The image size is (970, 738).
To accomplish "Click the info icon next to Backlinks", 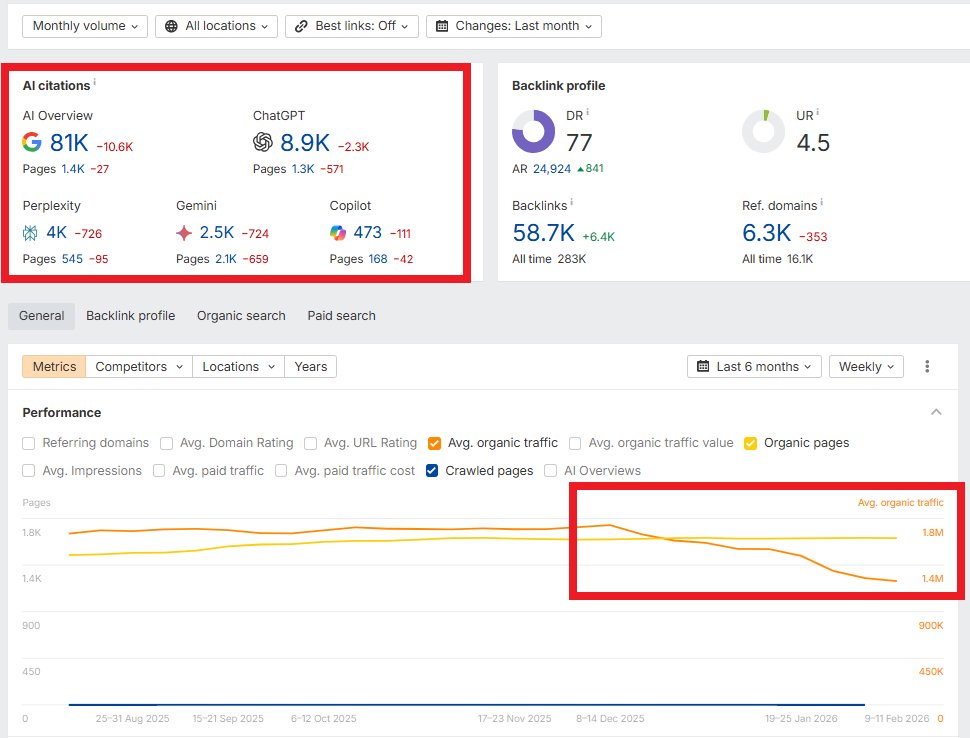I will point(571,202).
